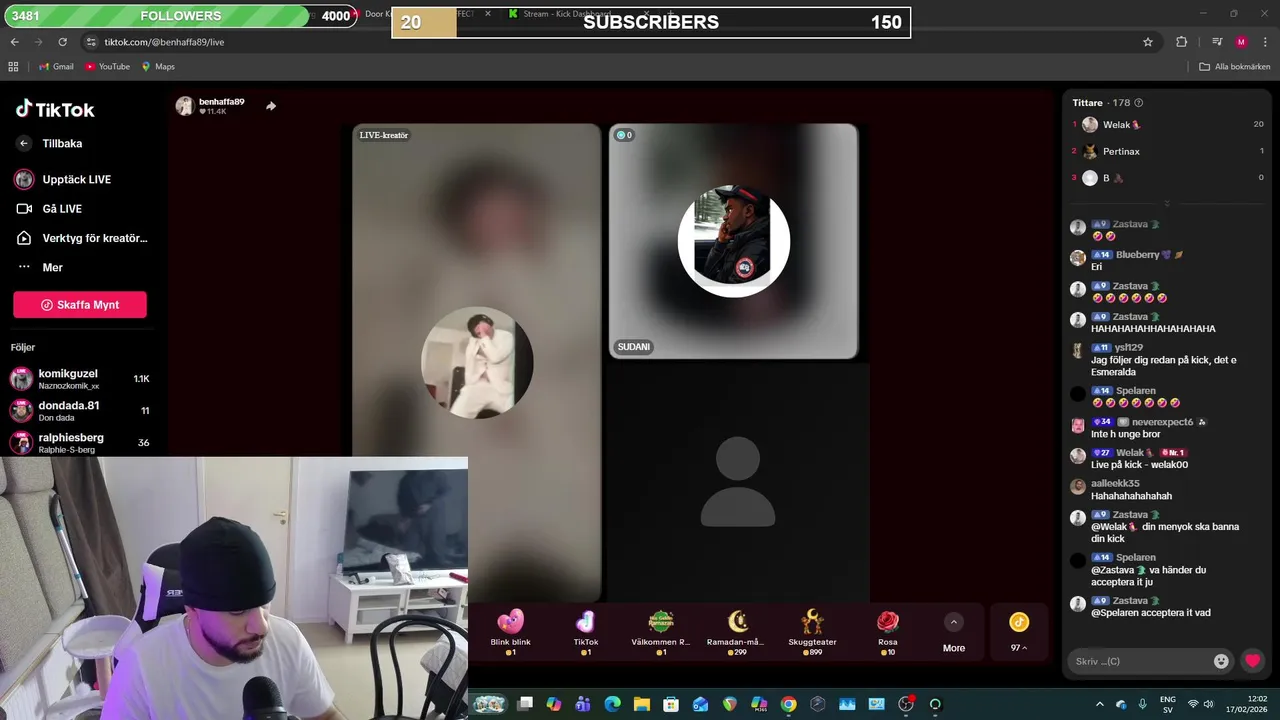Send the Rosa rose gift
The image size is (1280, 720).
coord(888,632)
